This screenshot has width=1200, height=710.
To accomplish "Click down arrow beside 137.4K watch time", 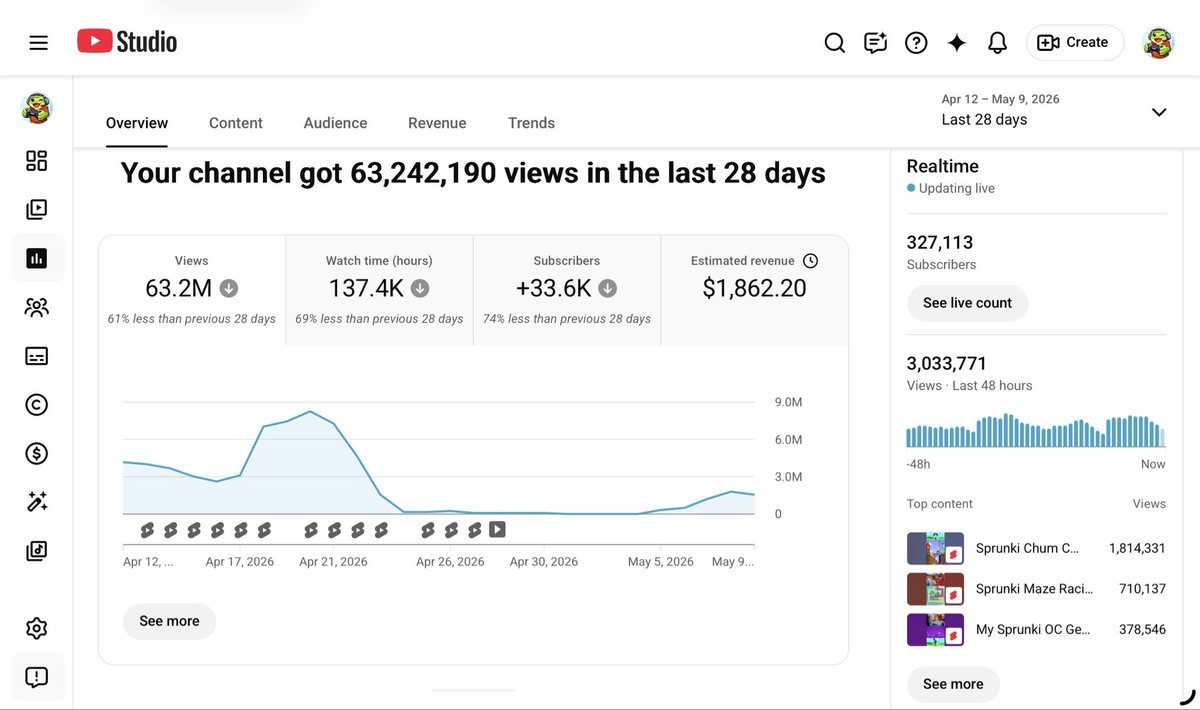I will click(420, 289).
